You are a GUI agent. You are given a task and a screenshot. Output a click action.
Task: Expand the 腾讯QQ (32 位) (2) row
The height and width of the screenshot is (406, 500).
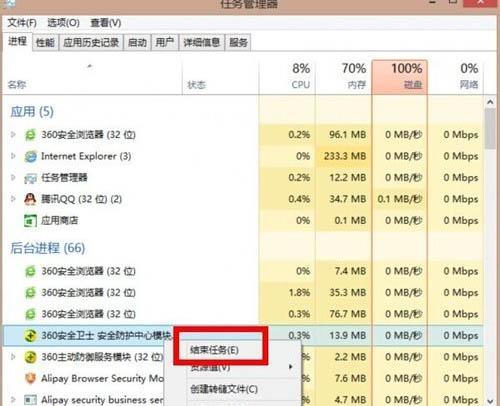coord(13,199)
